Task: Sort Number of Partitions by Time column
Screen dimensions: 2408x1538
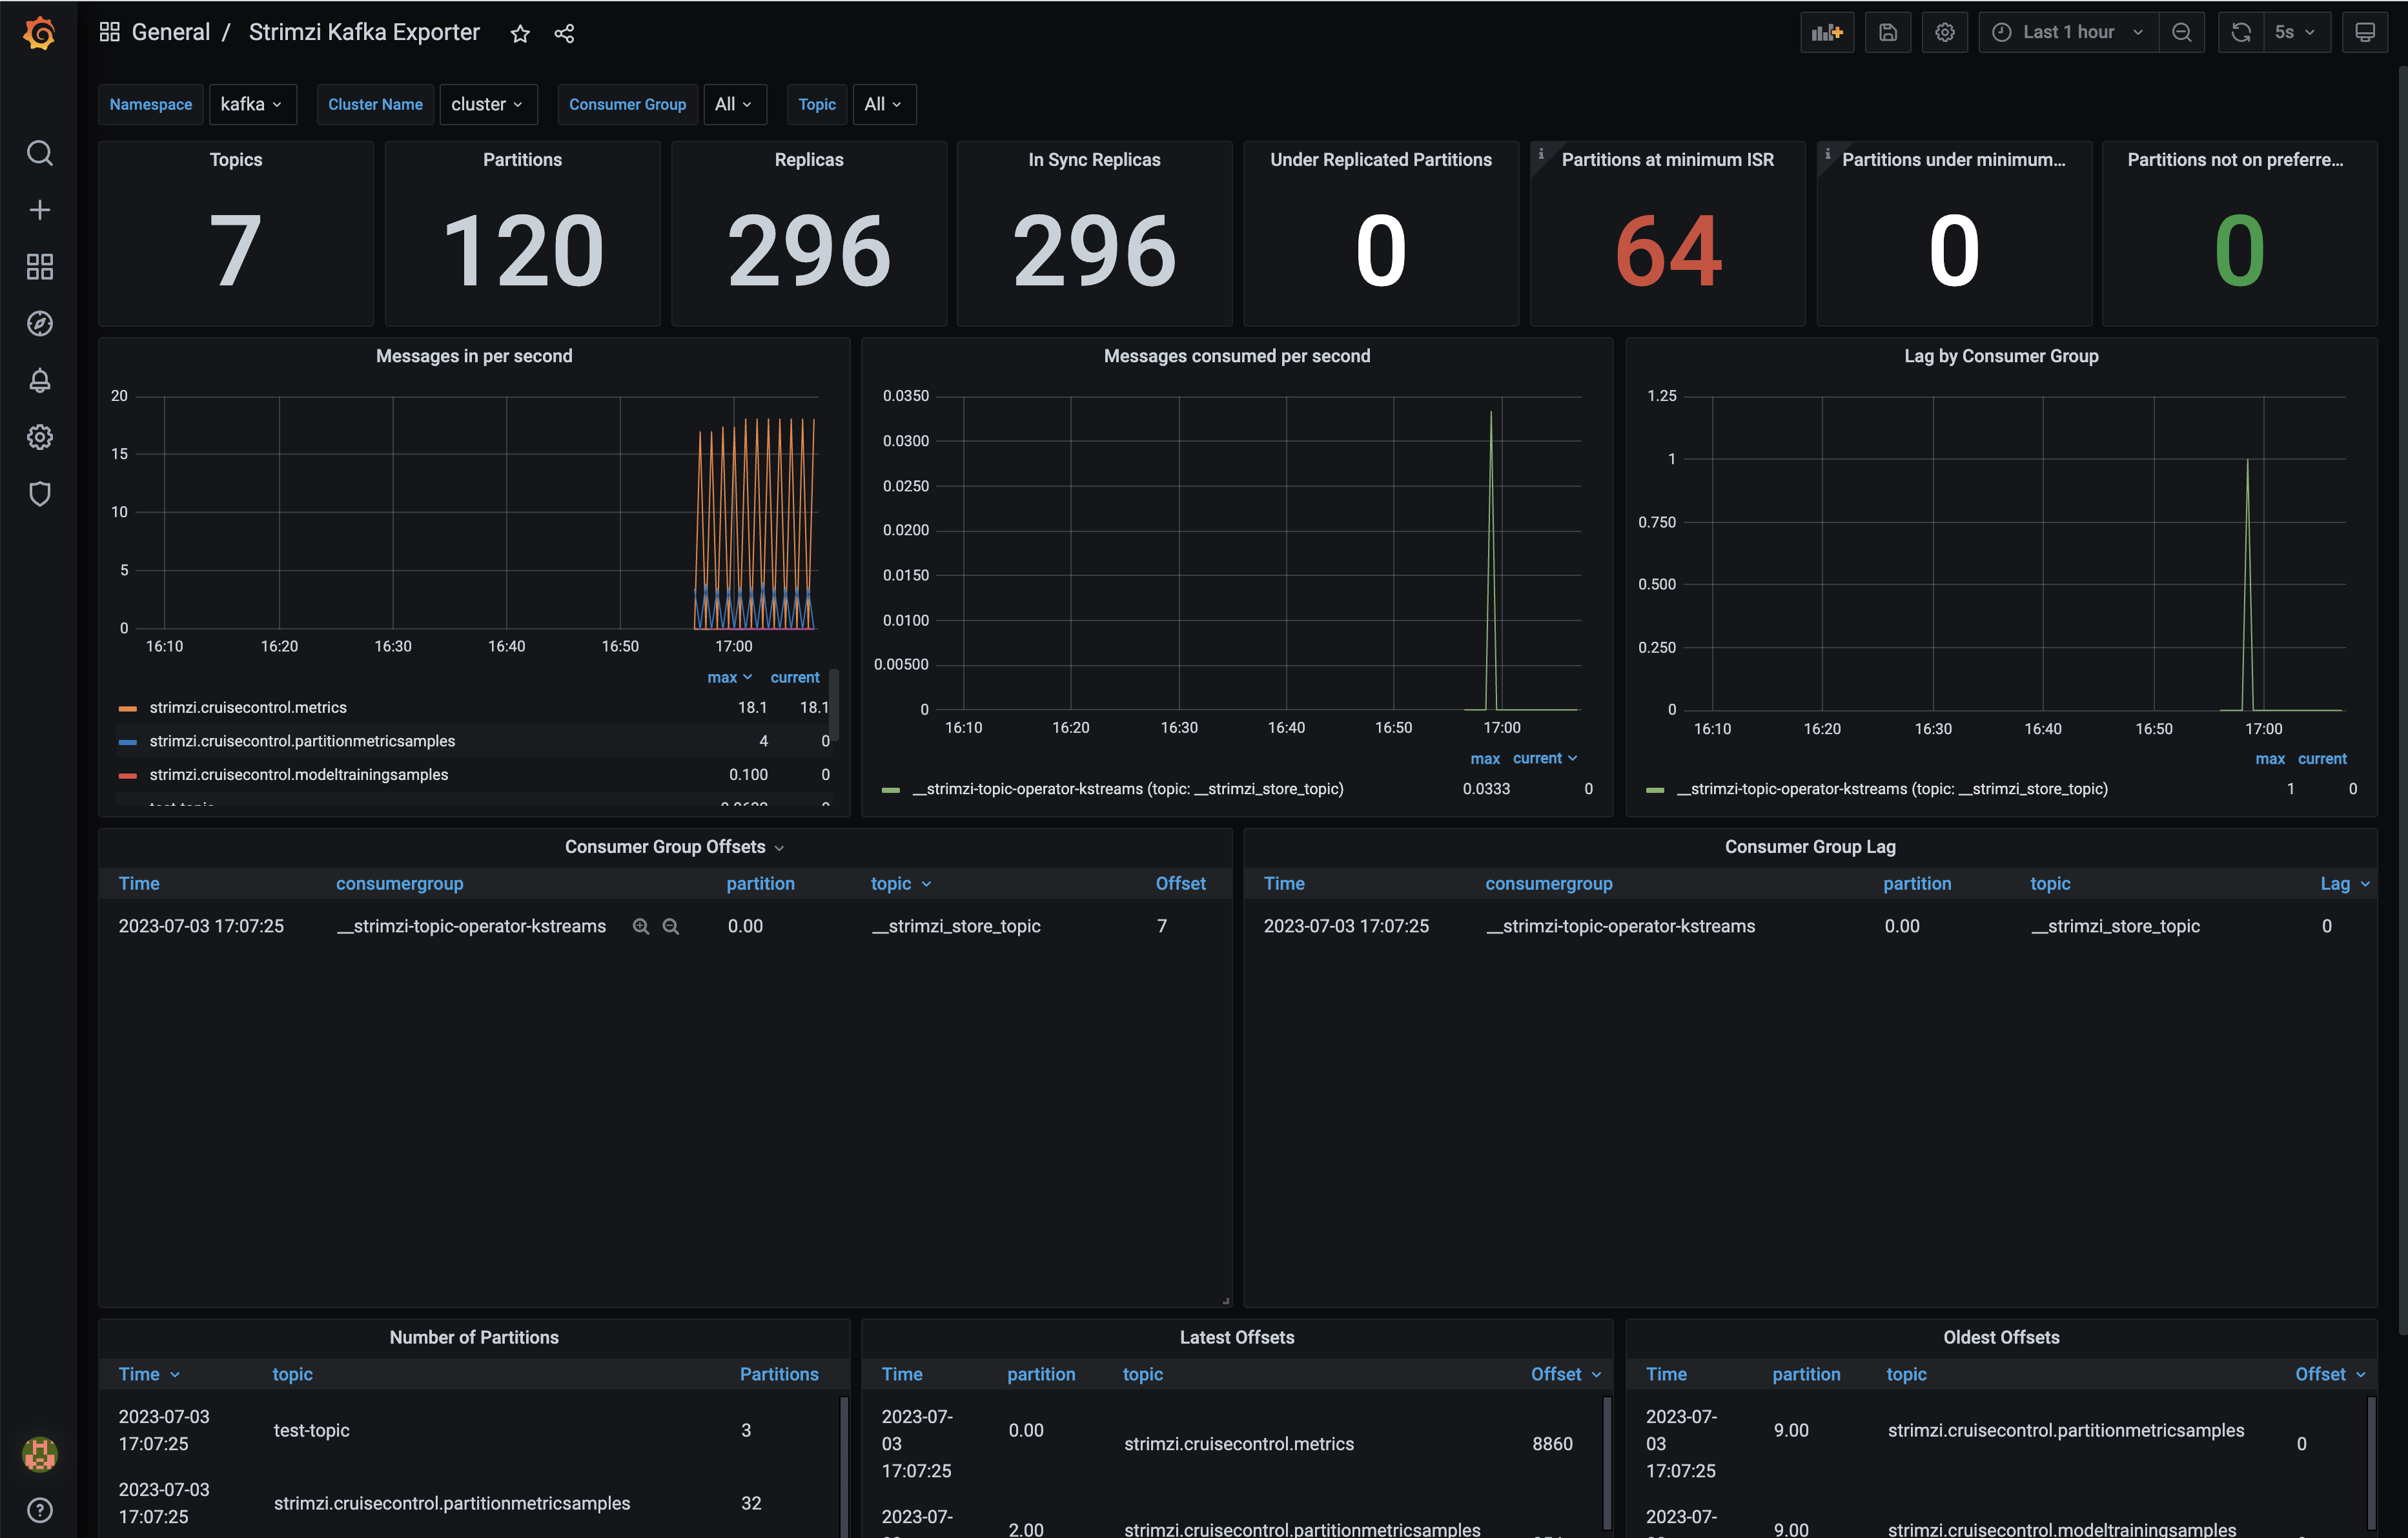Action: (149, 1375)
